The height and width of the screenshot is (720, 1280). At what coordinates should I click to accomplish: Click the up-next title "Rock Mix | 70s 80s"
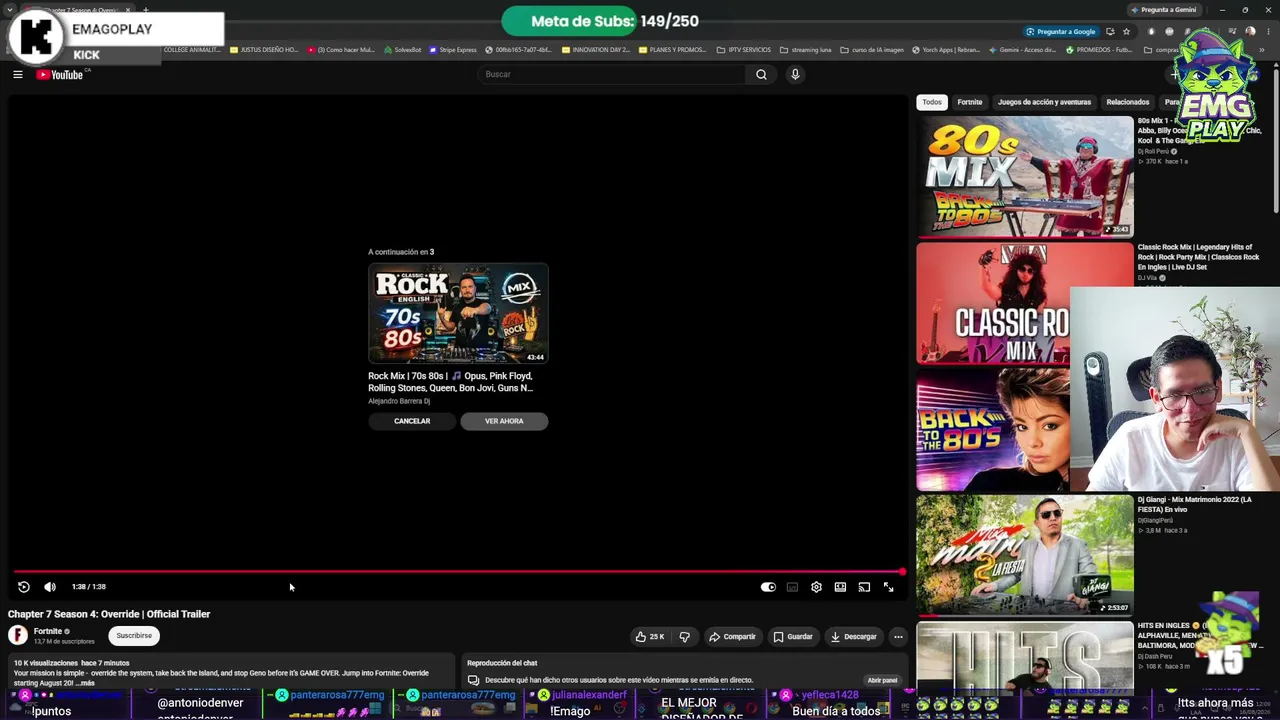[451, 382]
